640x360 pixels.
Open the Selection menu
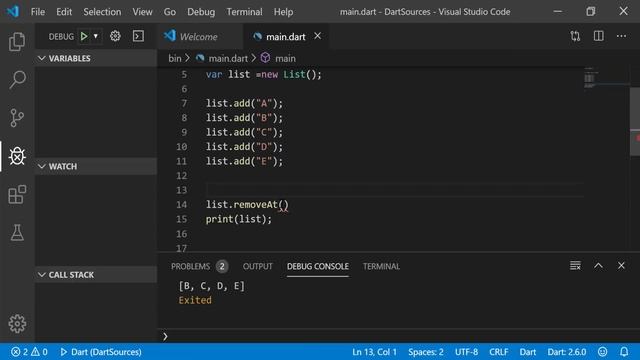click(102, 12)
